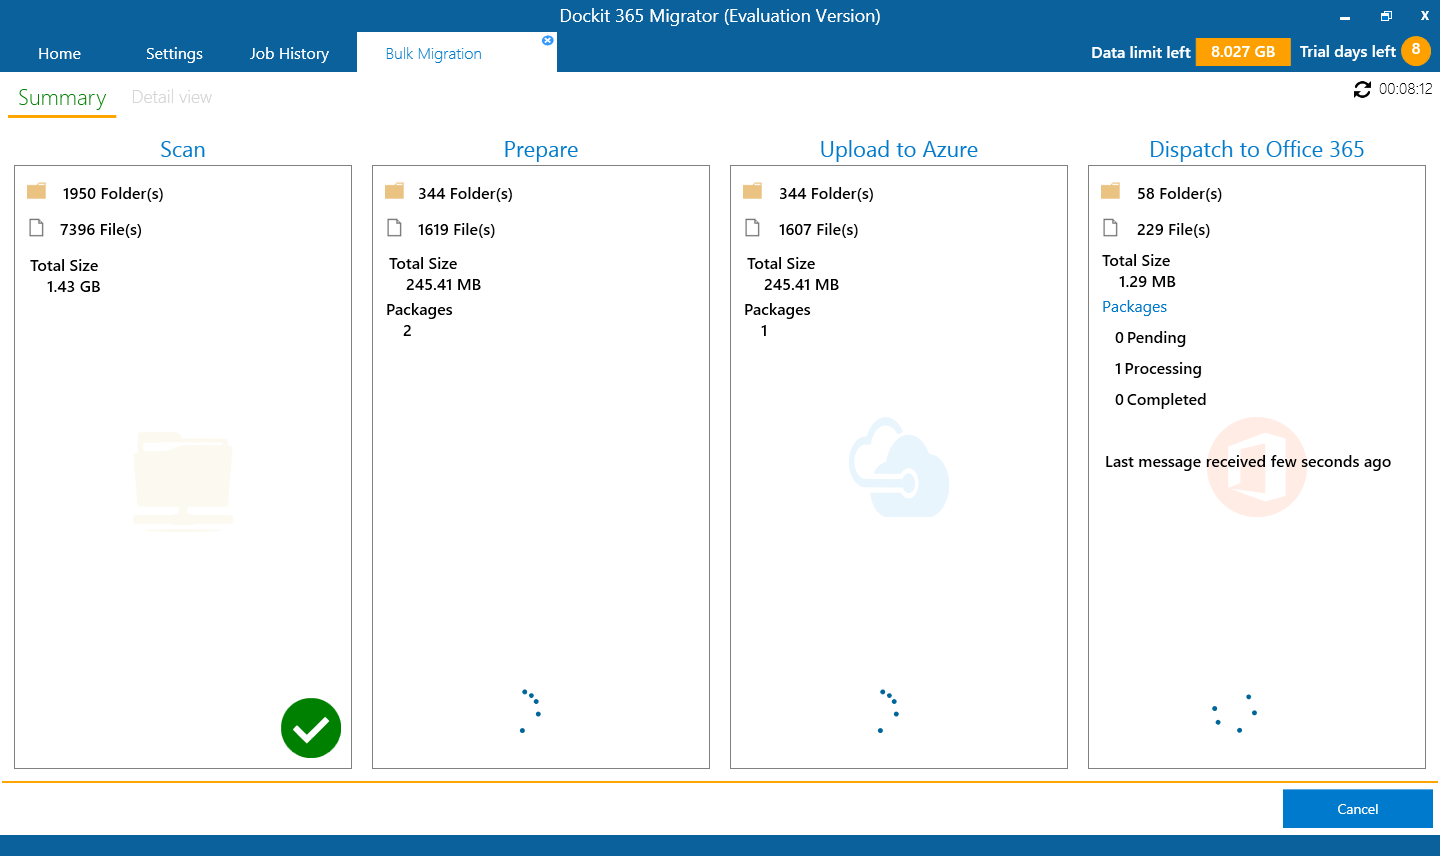
Task: Click folder icon in Dispatch to Office 365 panel
Action: click(1111, 191)
